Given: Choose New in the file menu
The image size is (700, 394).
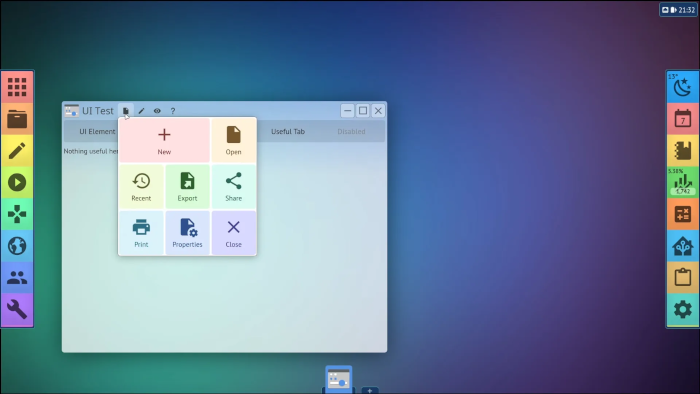Looking at the screenshot, I should click(x=164, y=140).
